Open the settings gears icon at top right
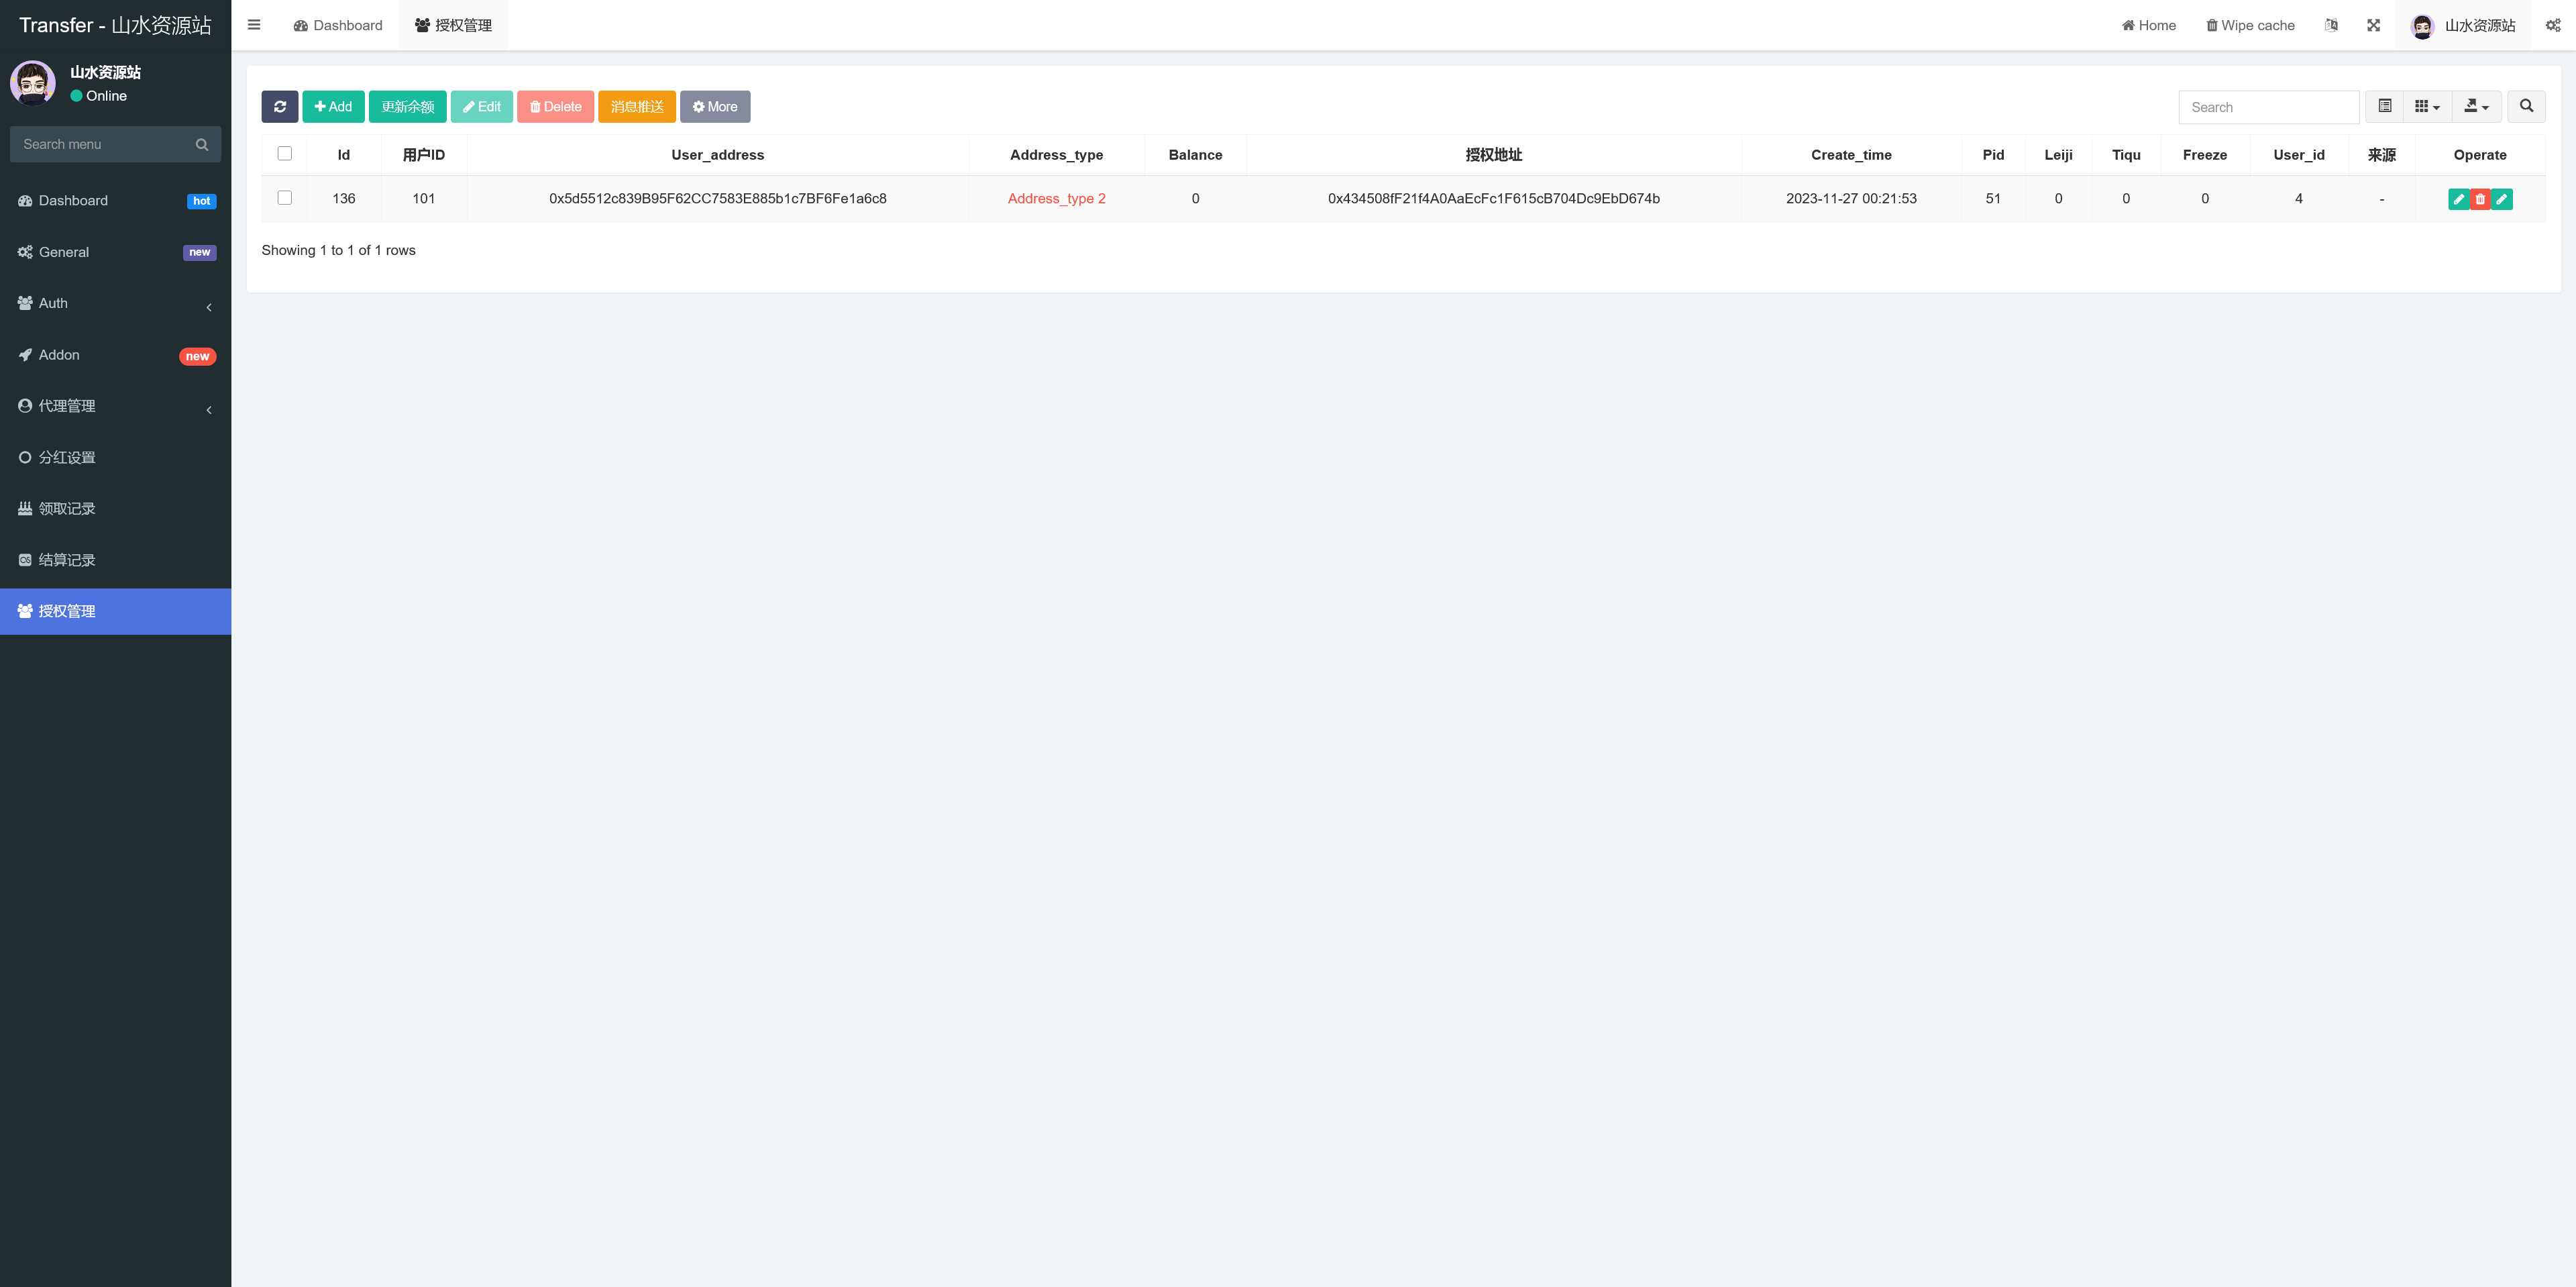The height and width of the screenshot is (1287, 2576). coord(2553,25)
